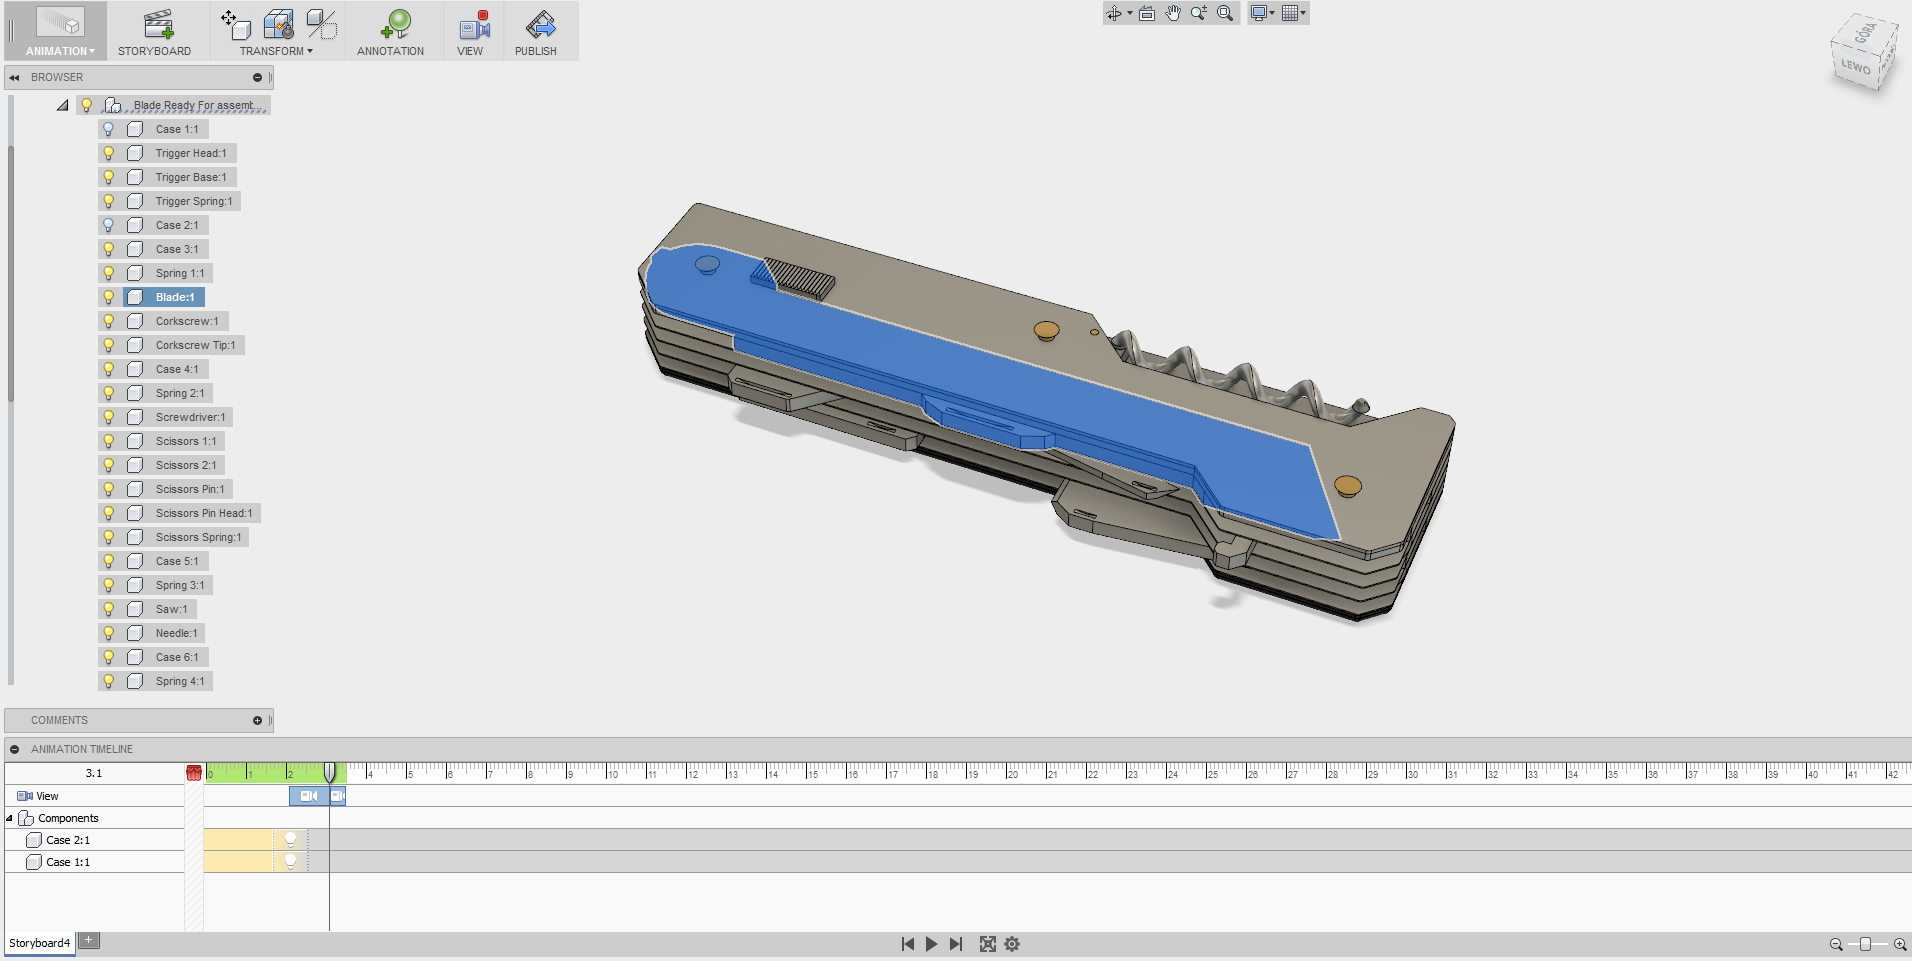
Task: Click Case 2:1 lightbulb action on timeline
Action: pos(291,840)
